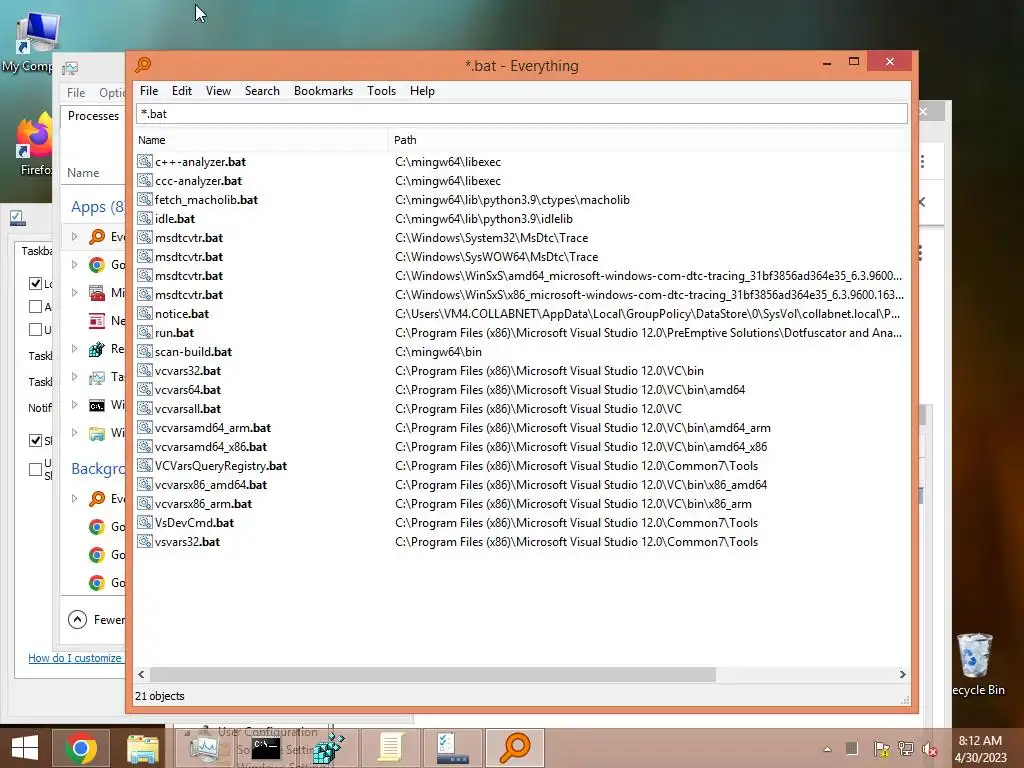Select vcvarsx86_amd64.bat in results

click(210, 485)
